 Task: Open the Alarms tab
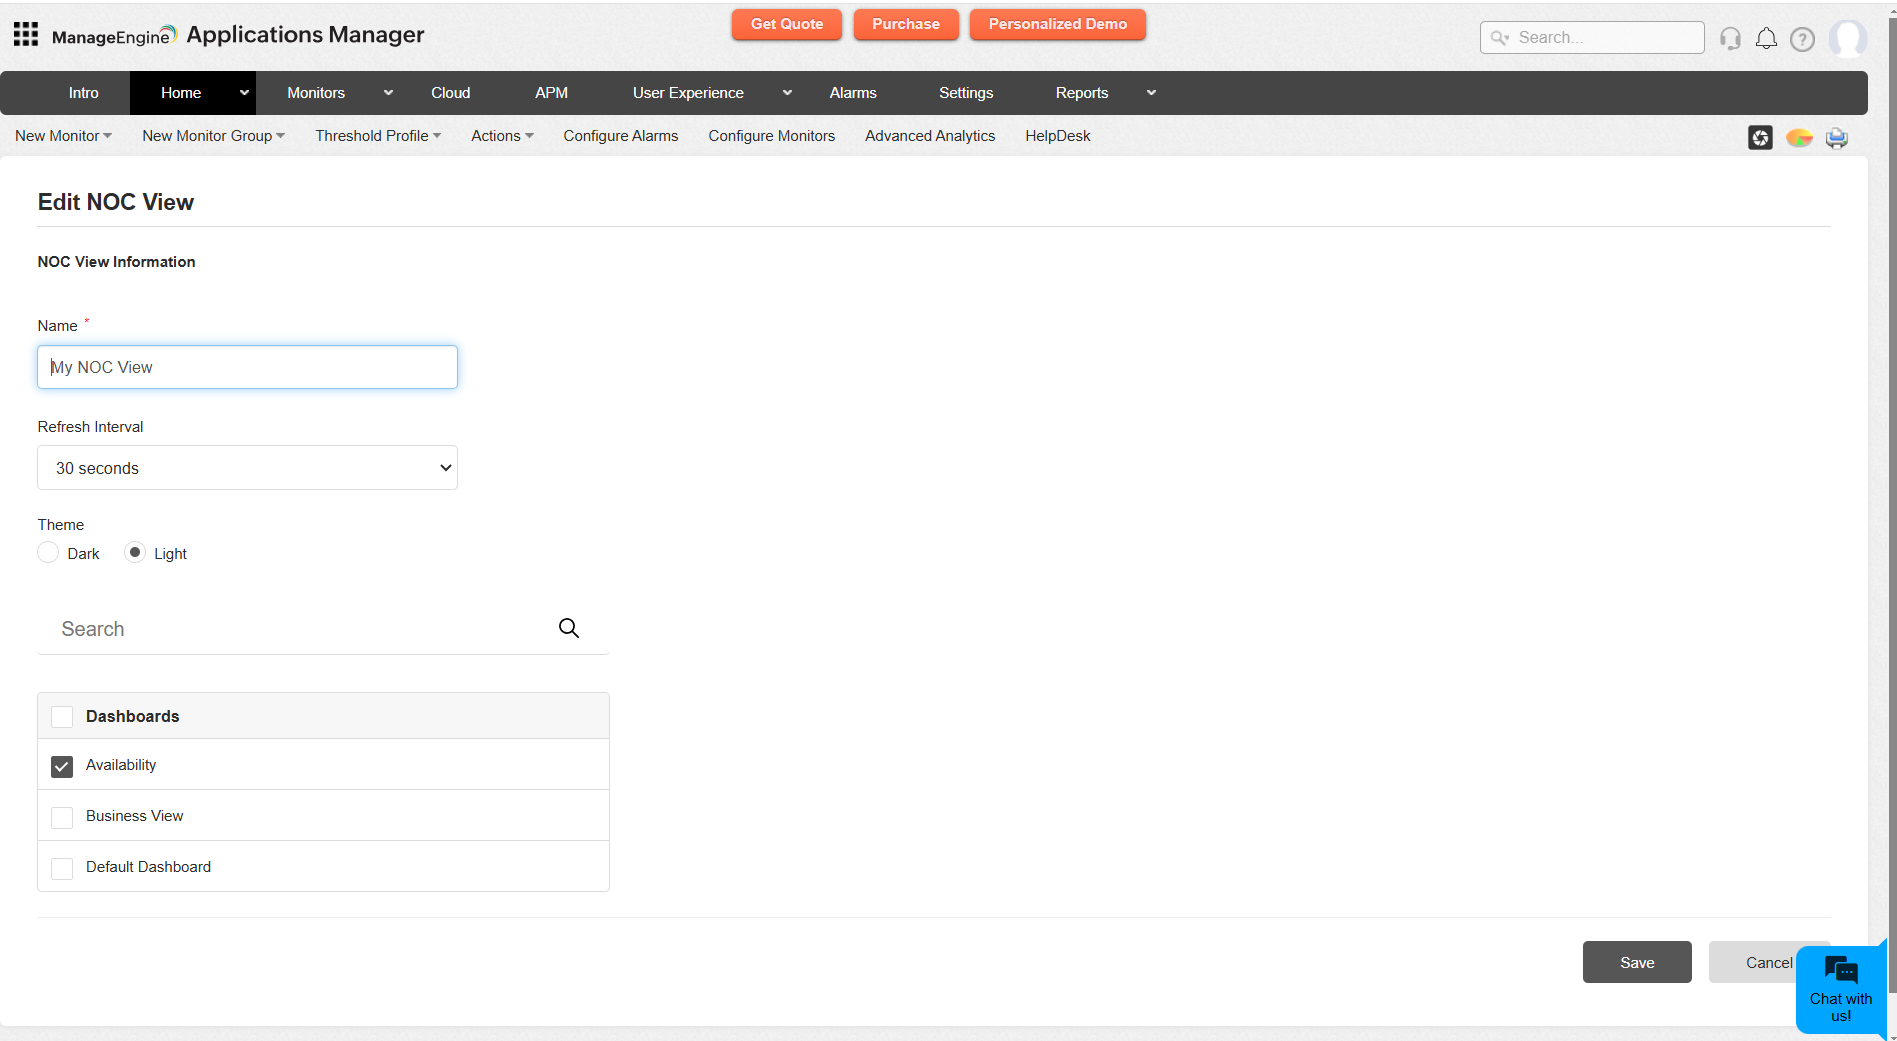pyautogui.click(x=853, y=93)
